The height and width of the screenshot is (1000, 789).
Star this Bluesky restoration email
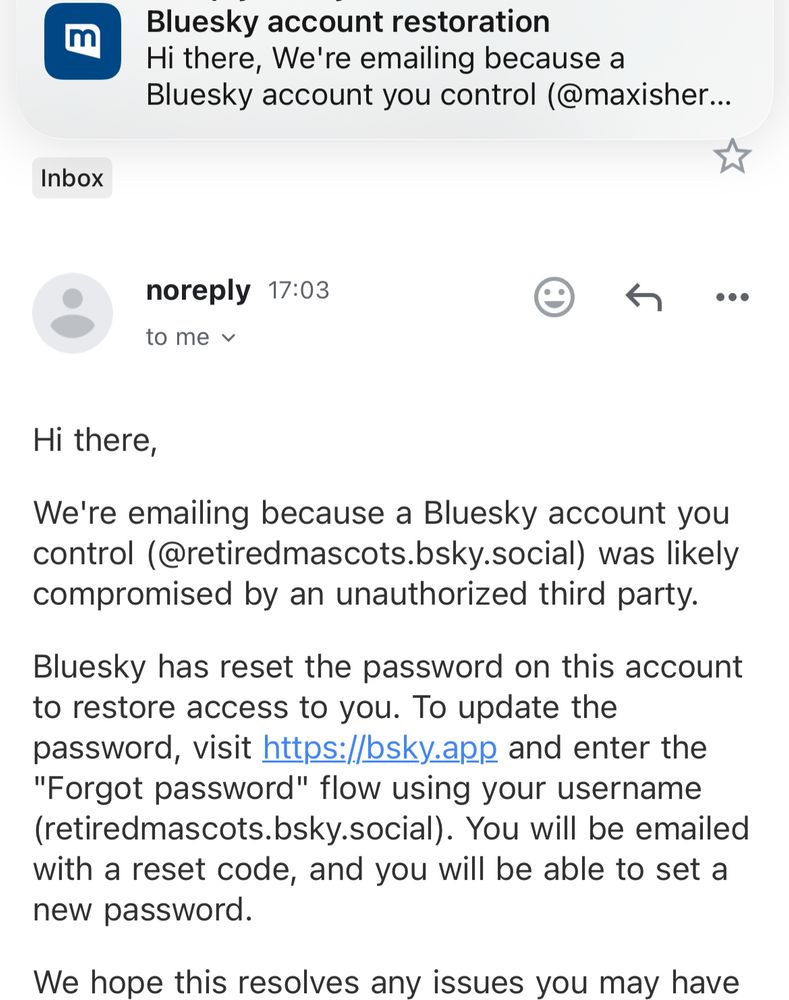pos(732,156)
